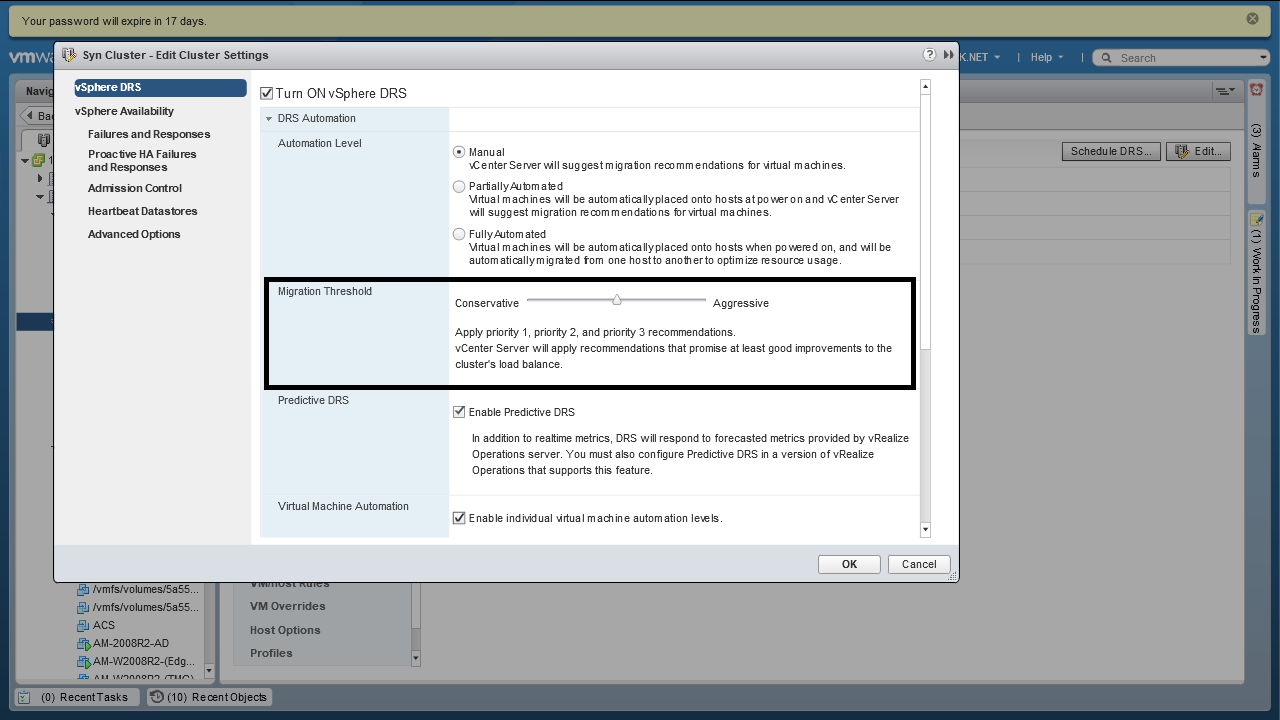Open the Help dropdown menu
1280x720 pixels.
point(1047,58)
